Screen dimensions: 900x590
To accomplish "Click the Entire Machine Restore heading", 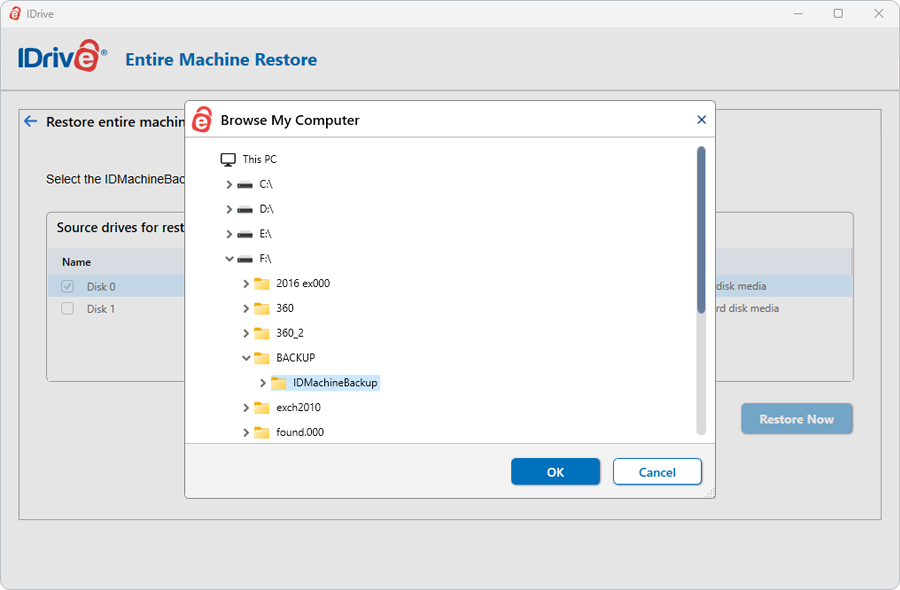I will (x=221, y=59).
